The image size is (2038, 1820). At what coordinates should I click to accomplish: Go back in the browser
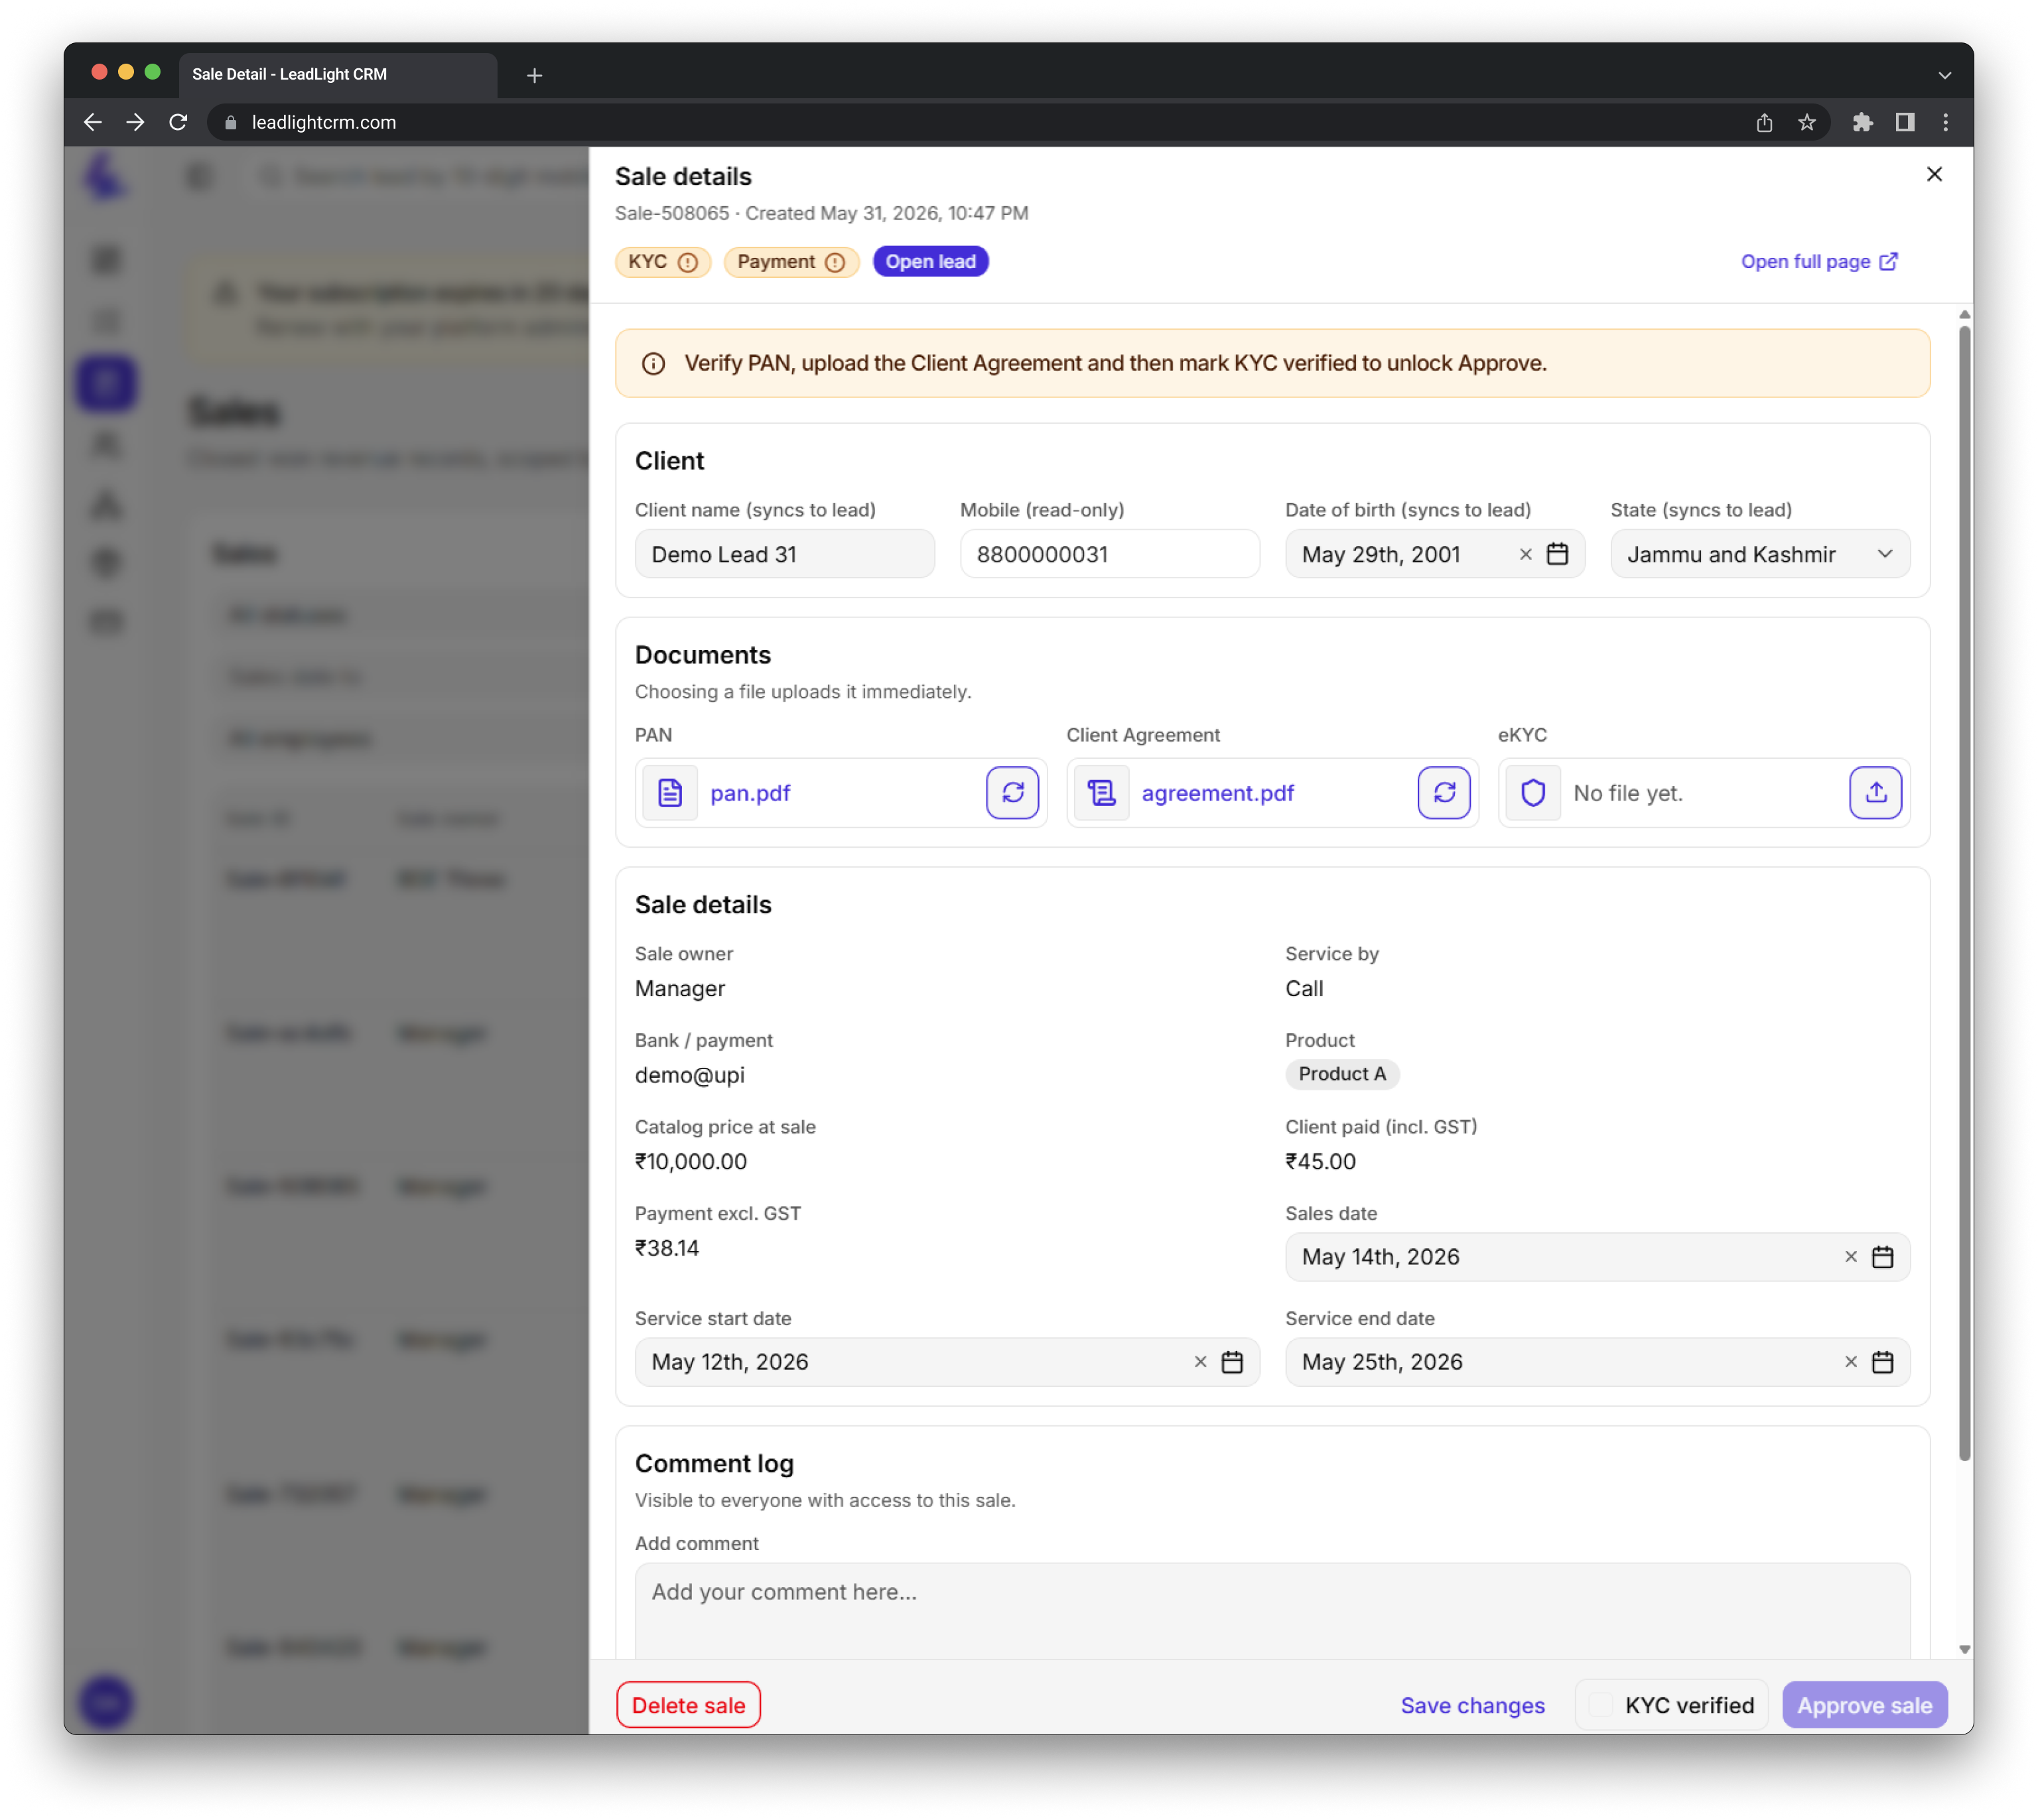93,122
